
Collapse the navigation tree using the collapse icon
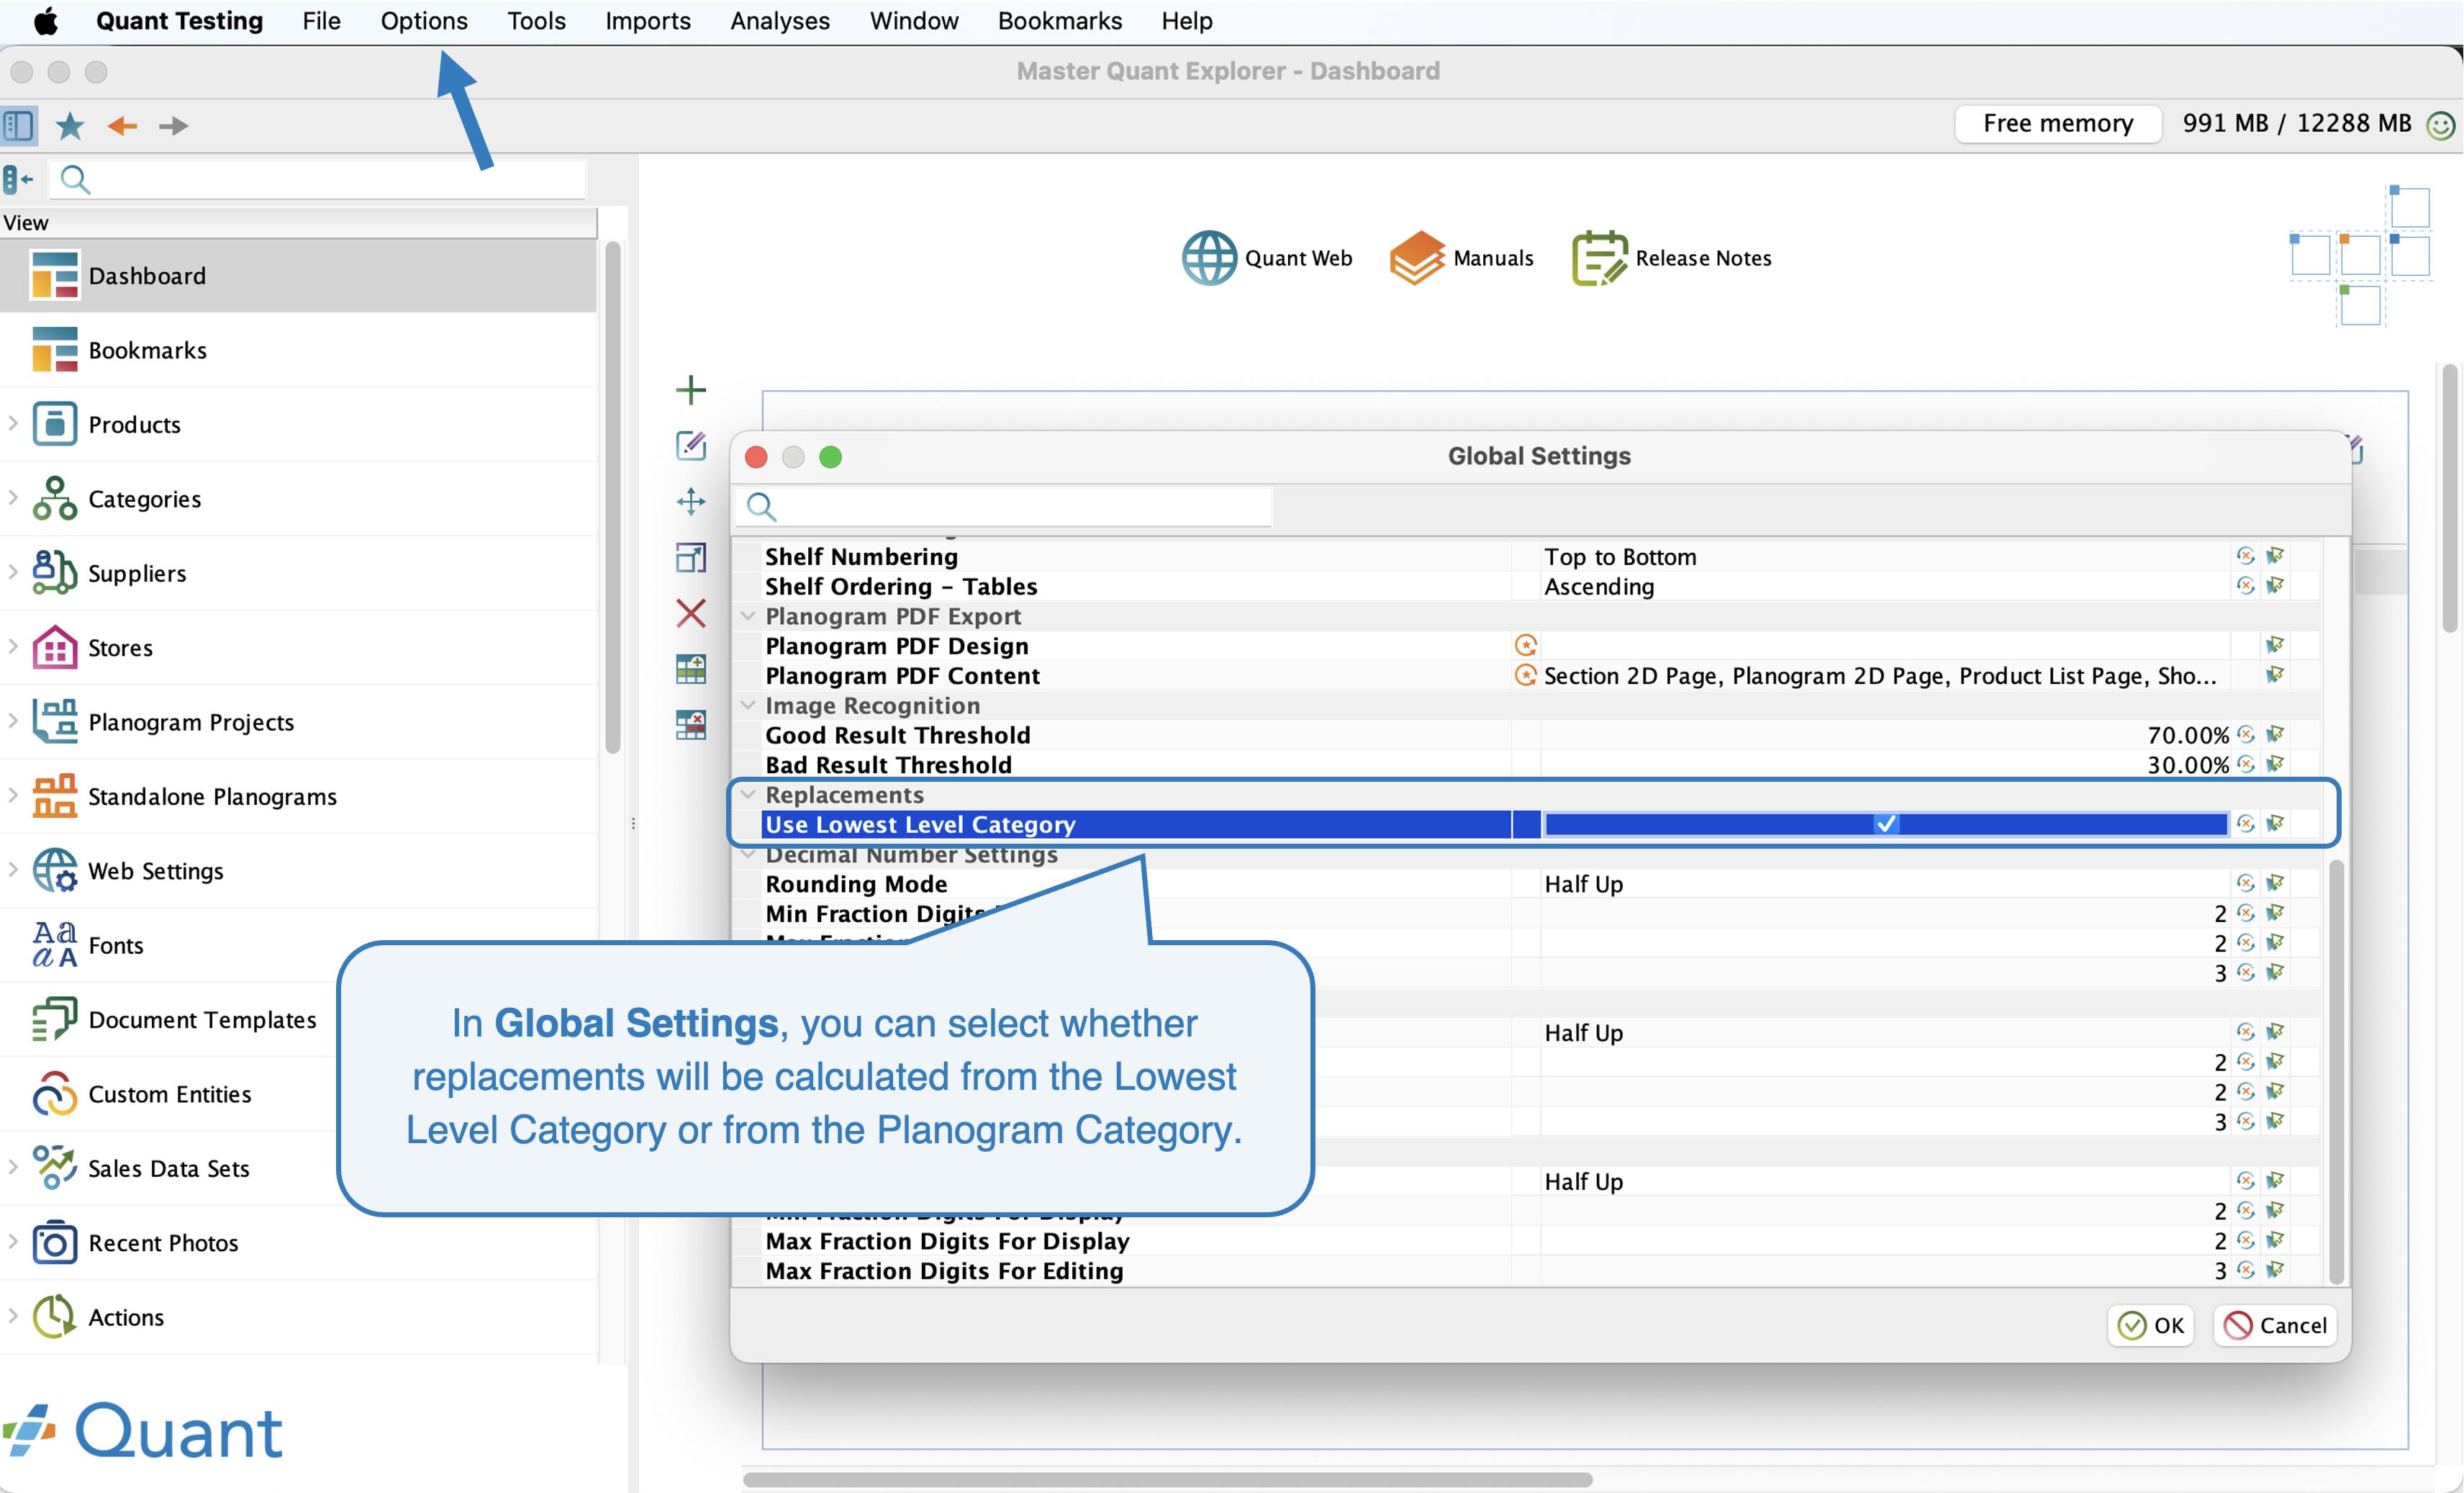[18, 180]
